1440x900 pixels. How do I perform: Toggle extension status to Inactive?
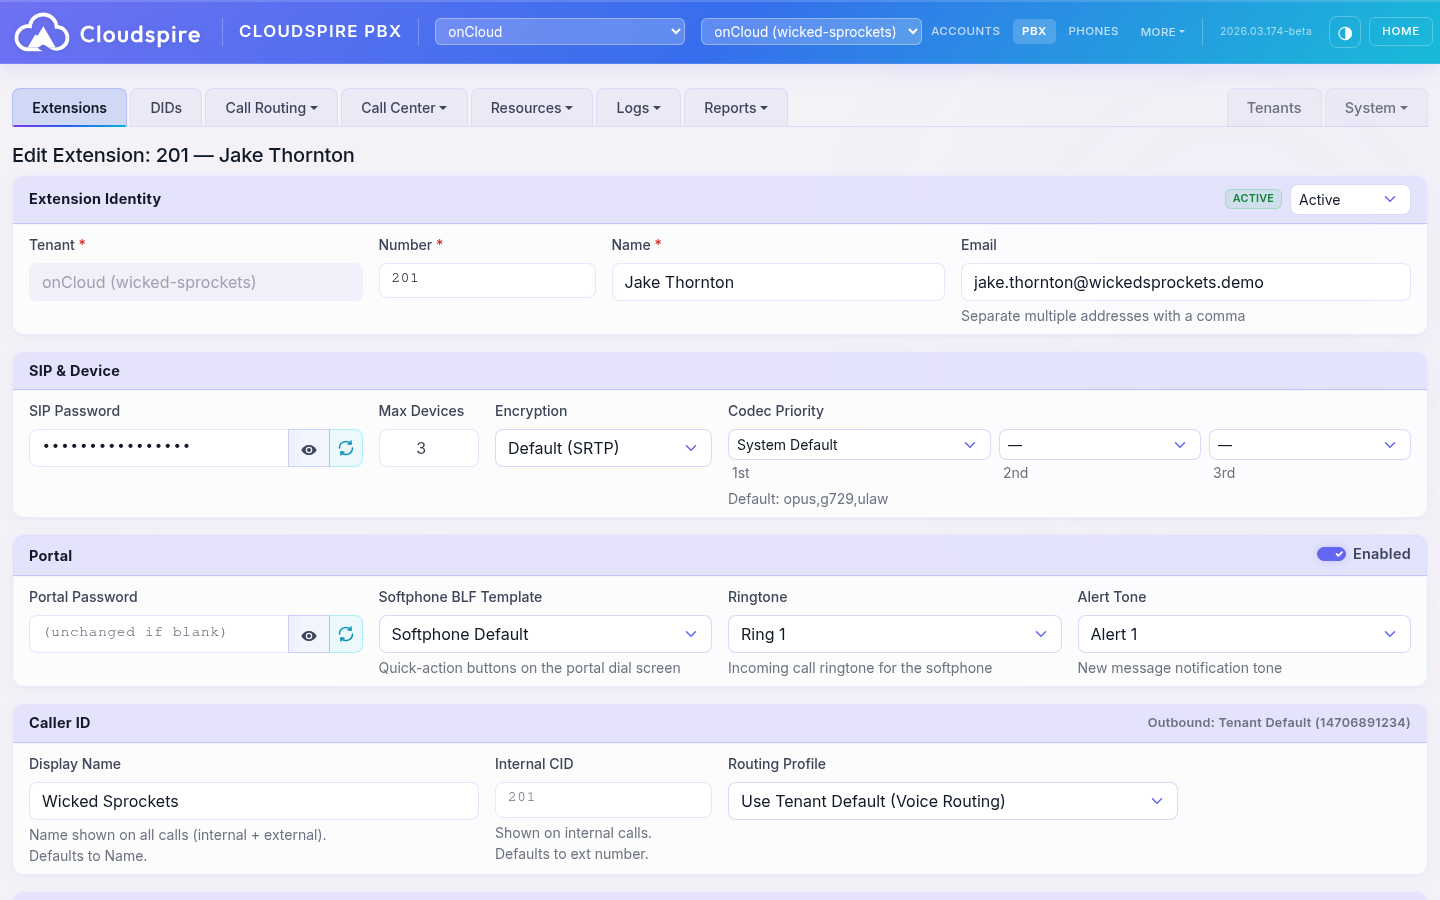click(1349, 199)
